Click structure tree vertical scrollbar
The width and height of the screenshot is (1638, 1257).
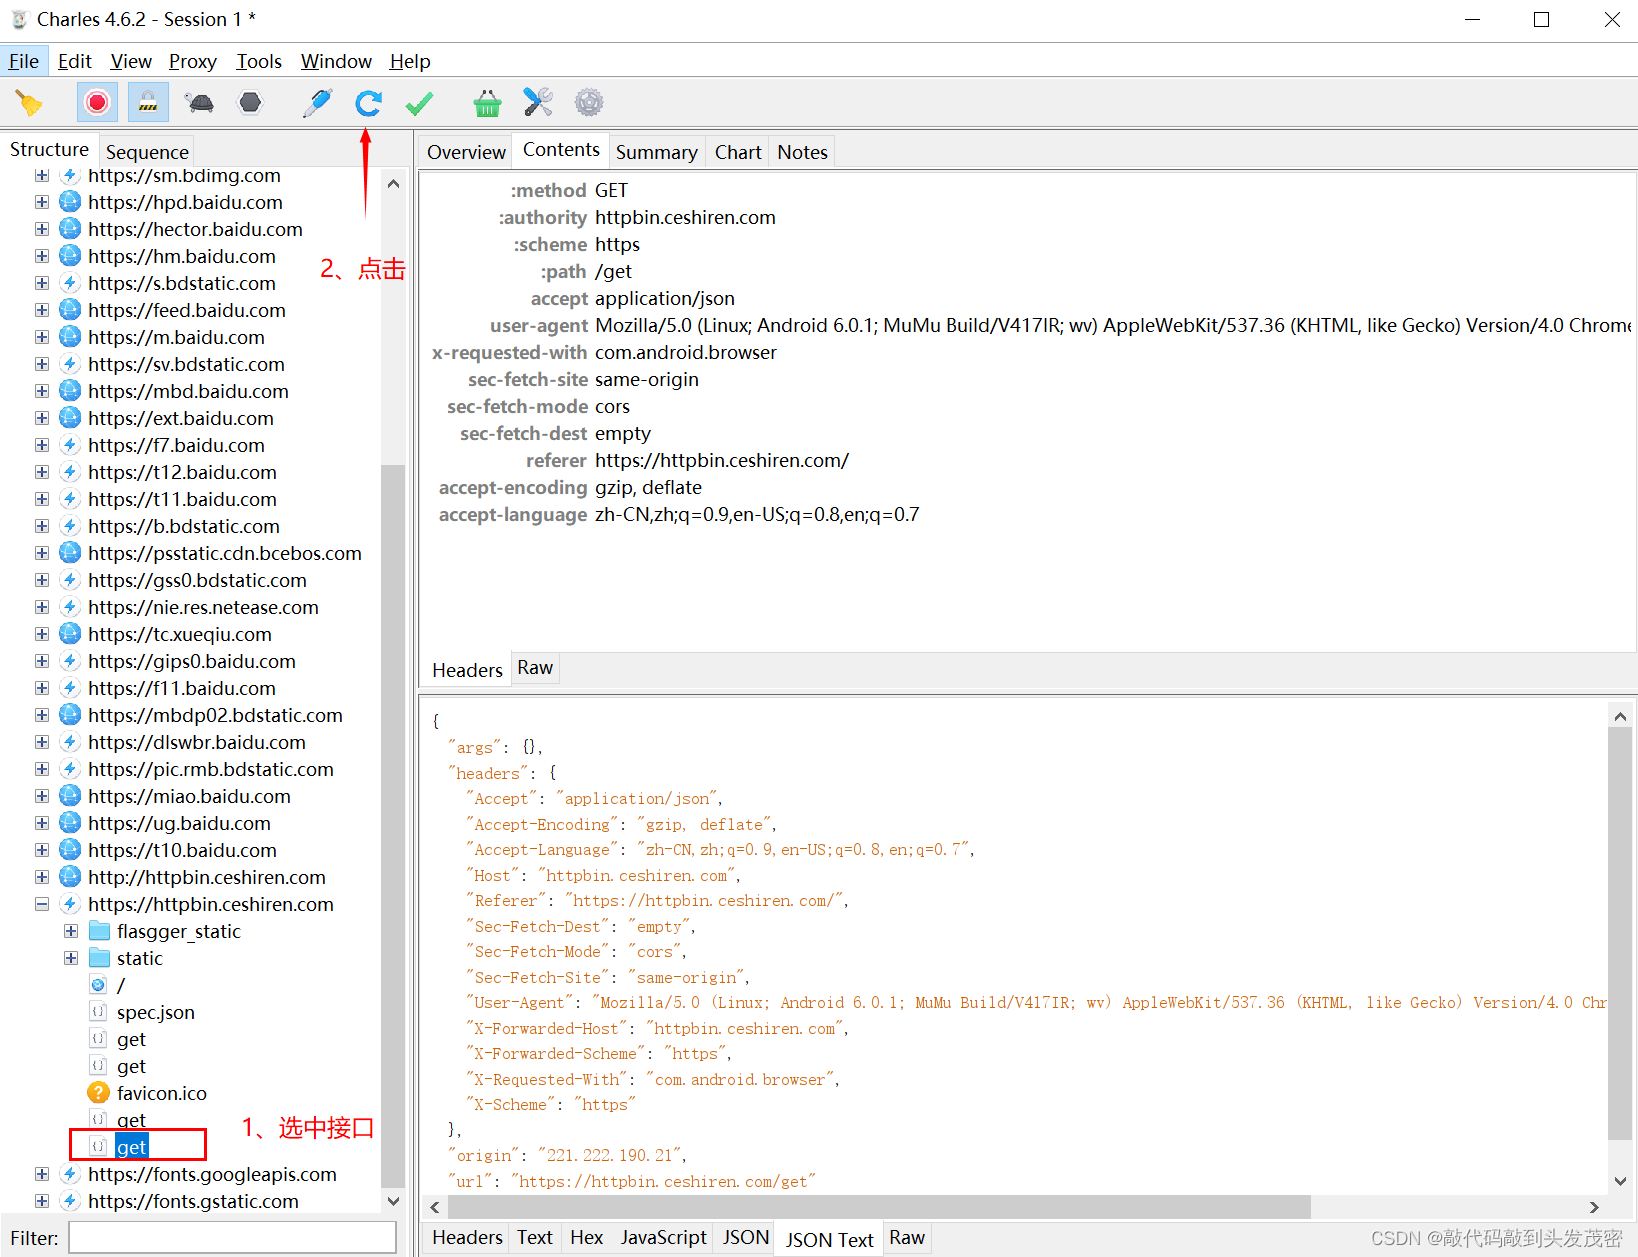(x=393, y=825)
